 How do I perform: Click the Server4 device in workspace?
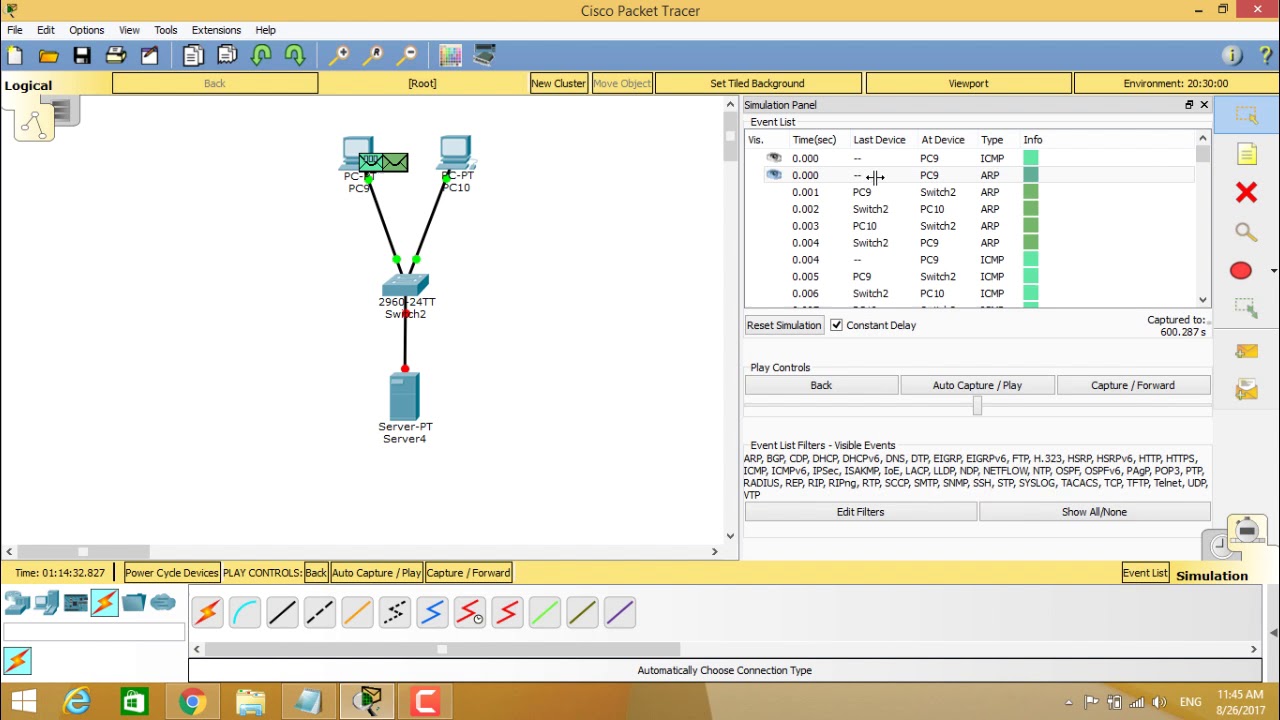[x=404, y=398]
